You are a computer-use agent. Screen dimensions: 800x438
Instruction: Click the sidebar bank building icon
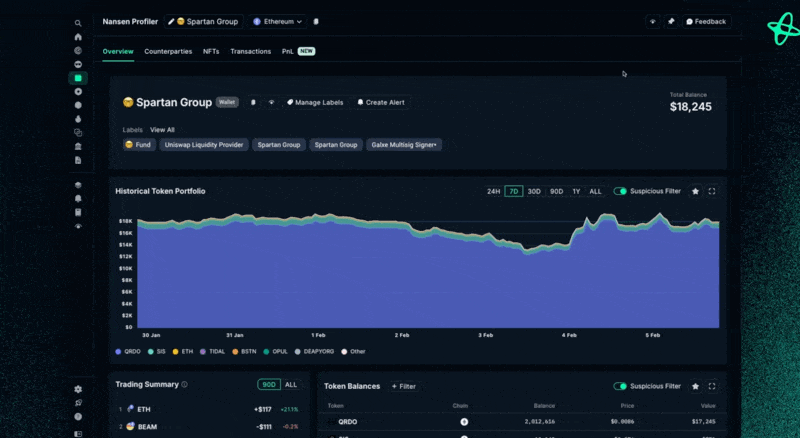click(x=78, y=147)
